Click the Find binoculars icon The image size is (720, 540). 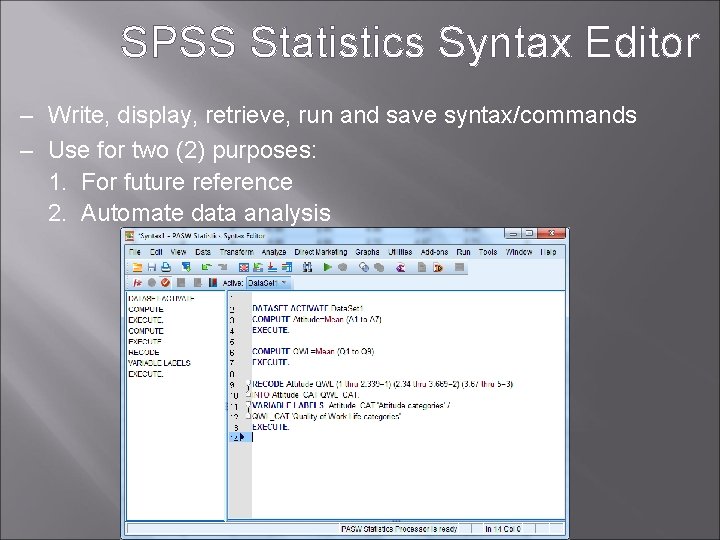click(x=307, y=267)
